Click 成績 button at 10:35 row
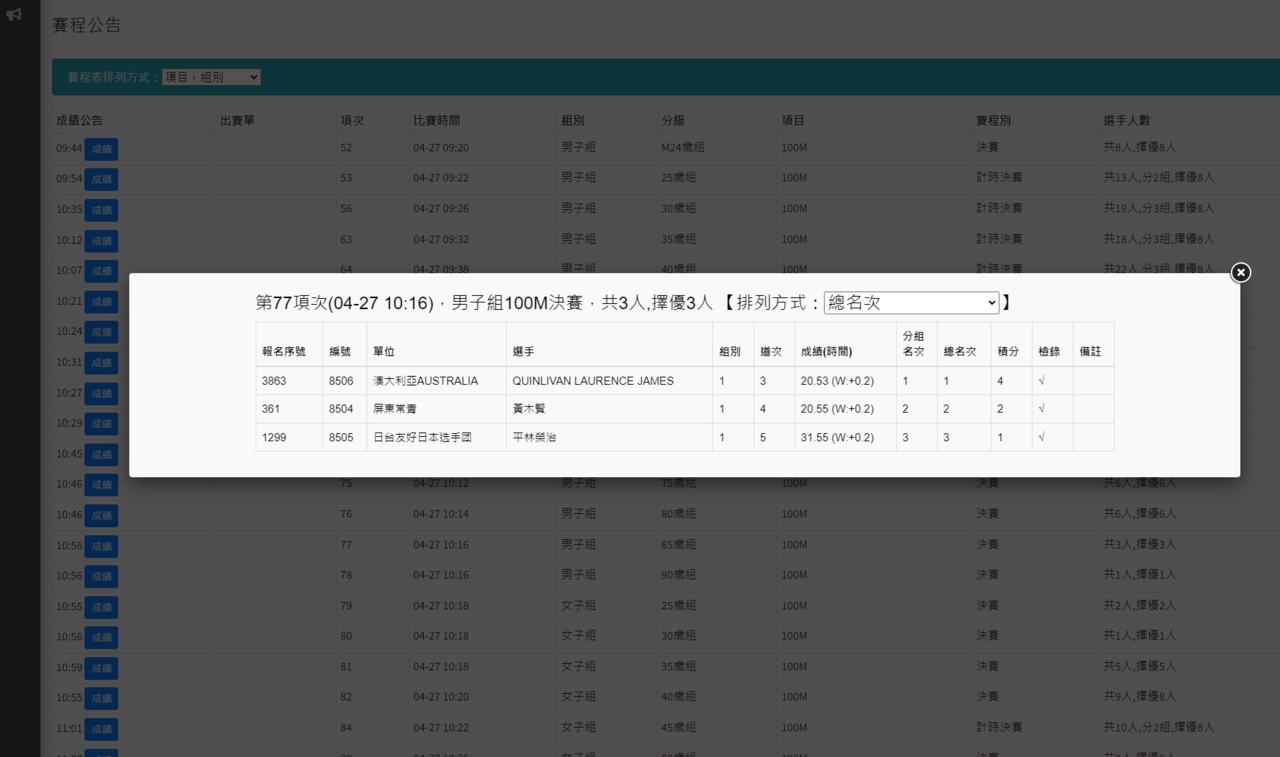 coord(101,210)
